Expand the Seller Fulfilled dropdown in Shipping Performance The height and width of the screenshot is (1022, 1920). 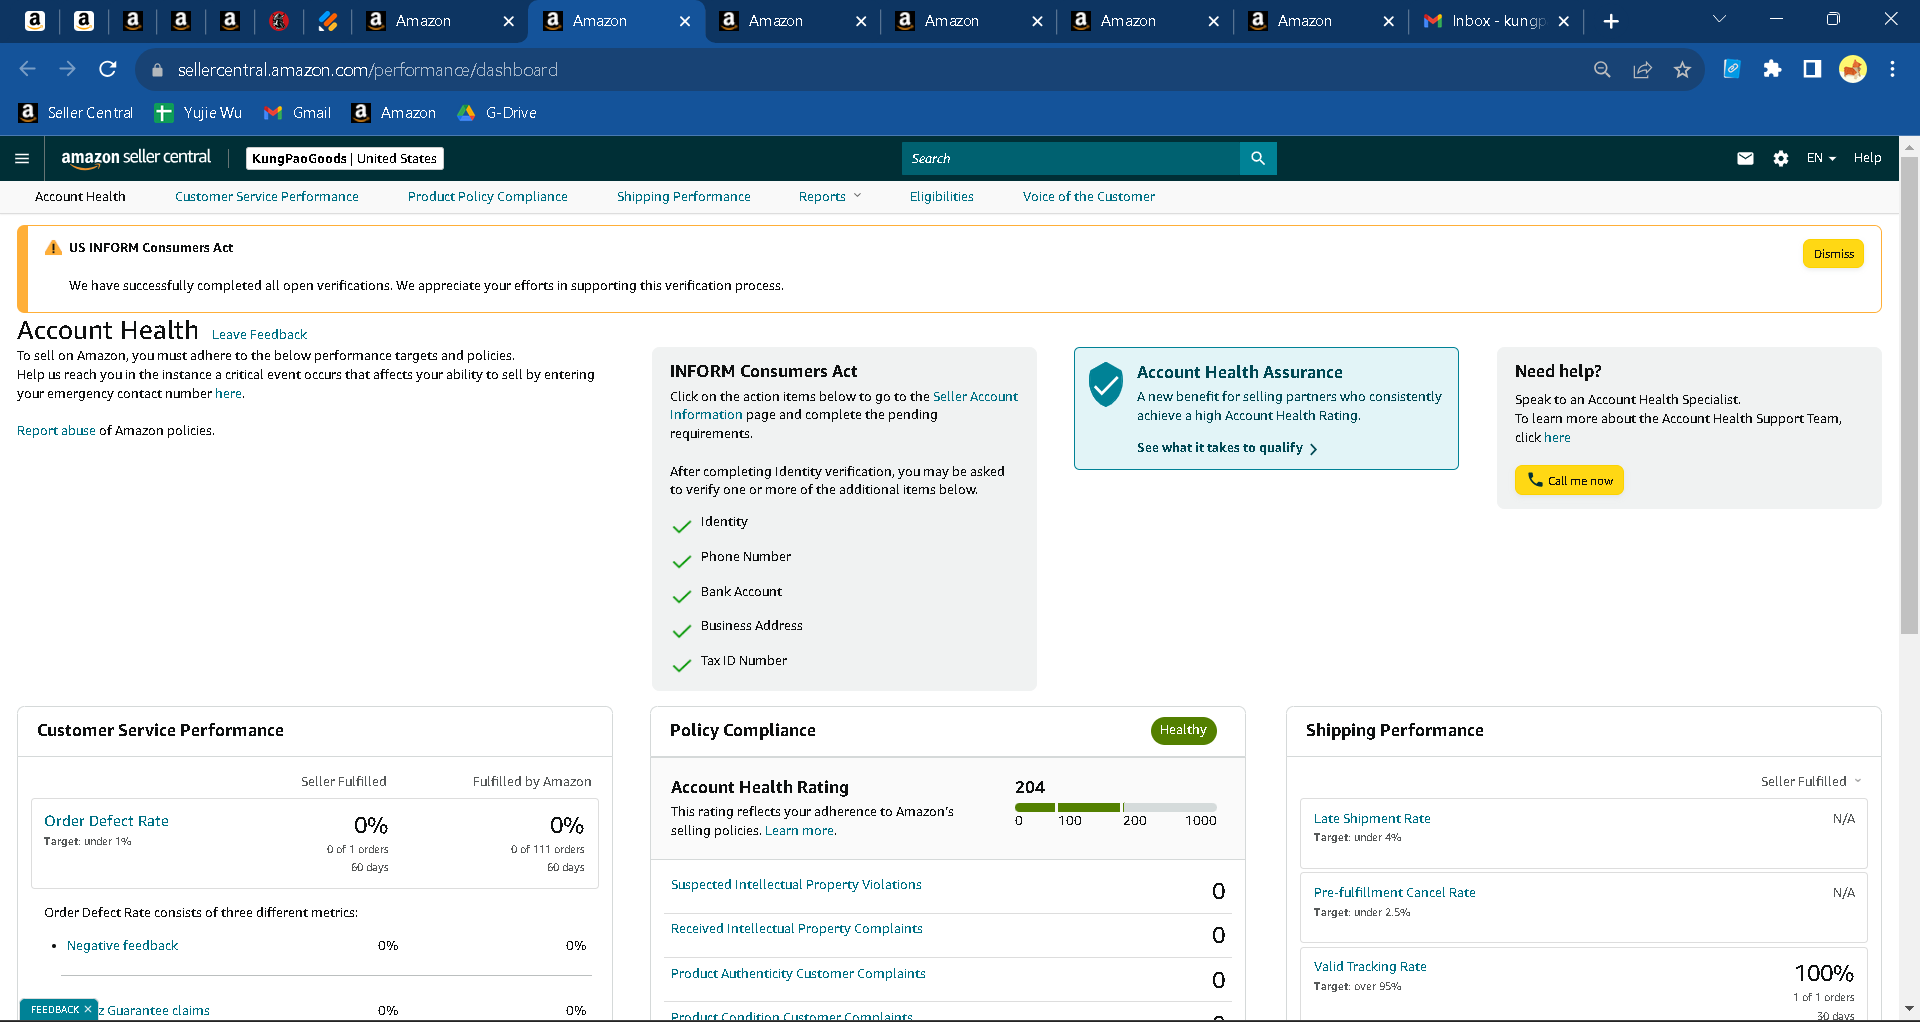(1811, 782)
